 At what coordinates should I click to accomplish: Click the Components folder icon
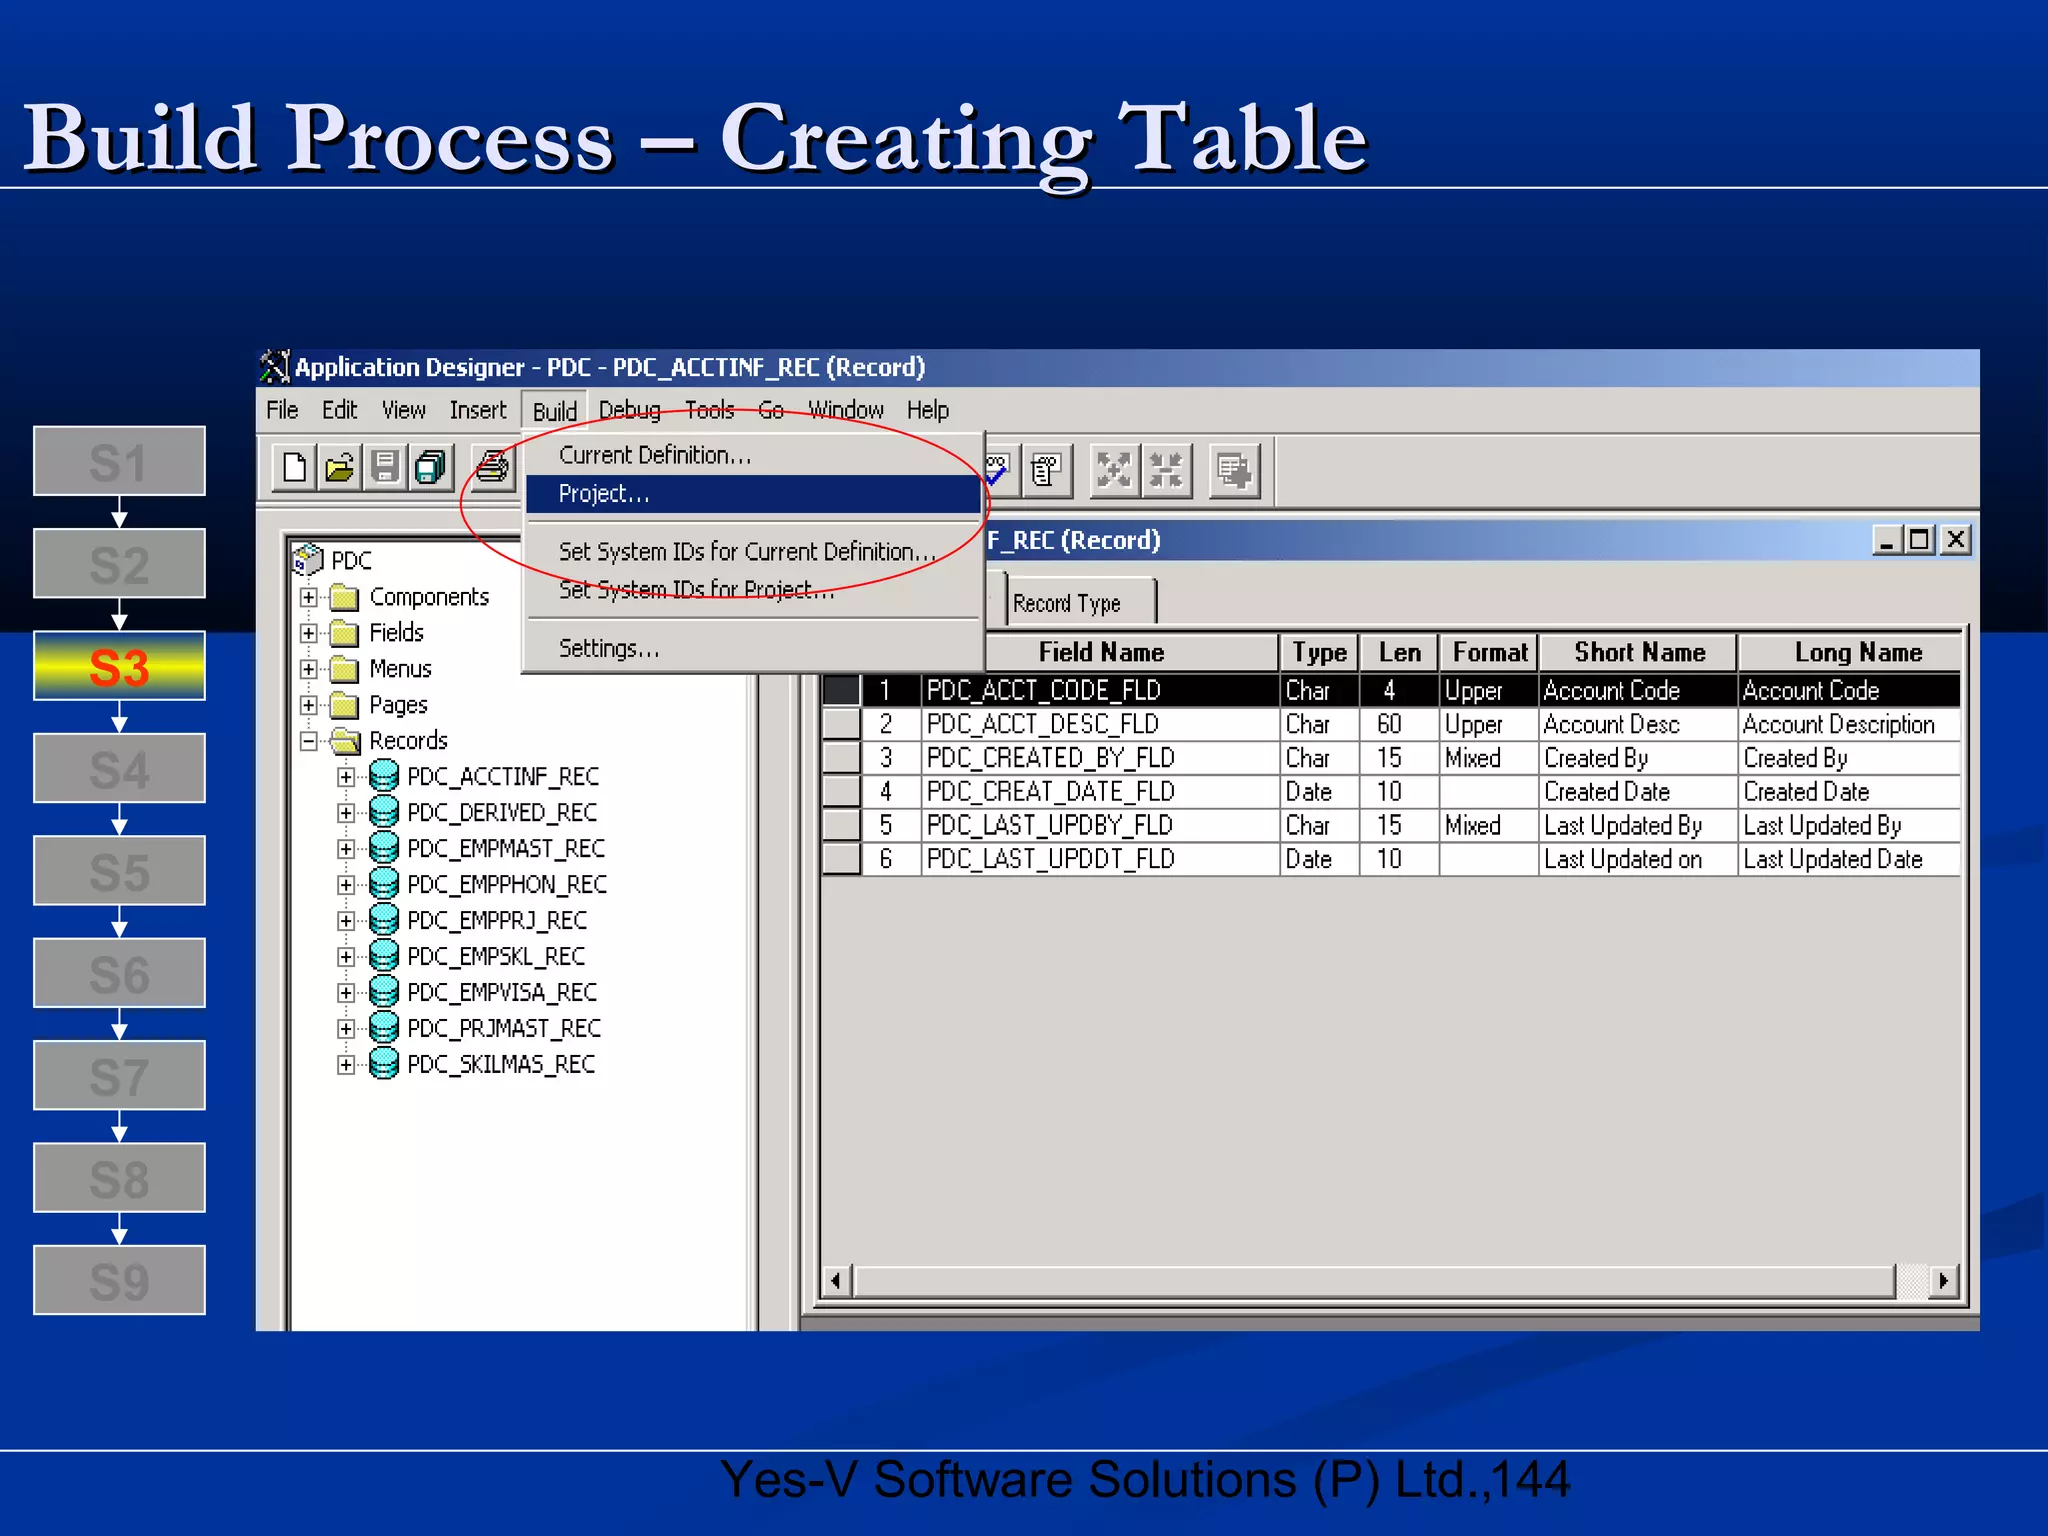click(x=344, y=597)
